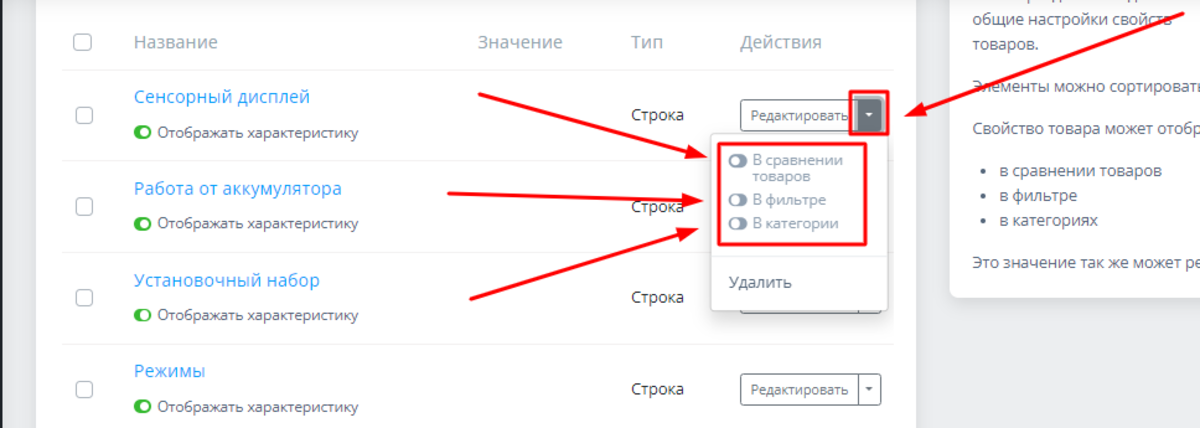Tick the select-all checkbox in table header

click(83, 42)
